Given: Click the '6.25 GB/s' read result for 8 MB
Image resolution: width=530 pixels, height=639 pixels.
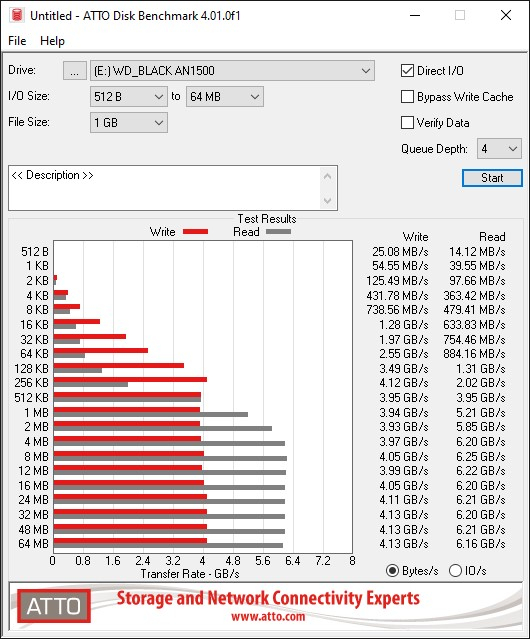Looking at the screenshot, I should (x=481, y=456).
